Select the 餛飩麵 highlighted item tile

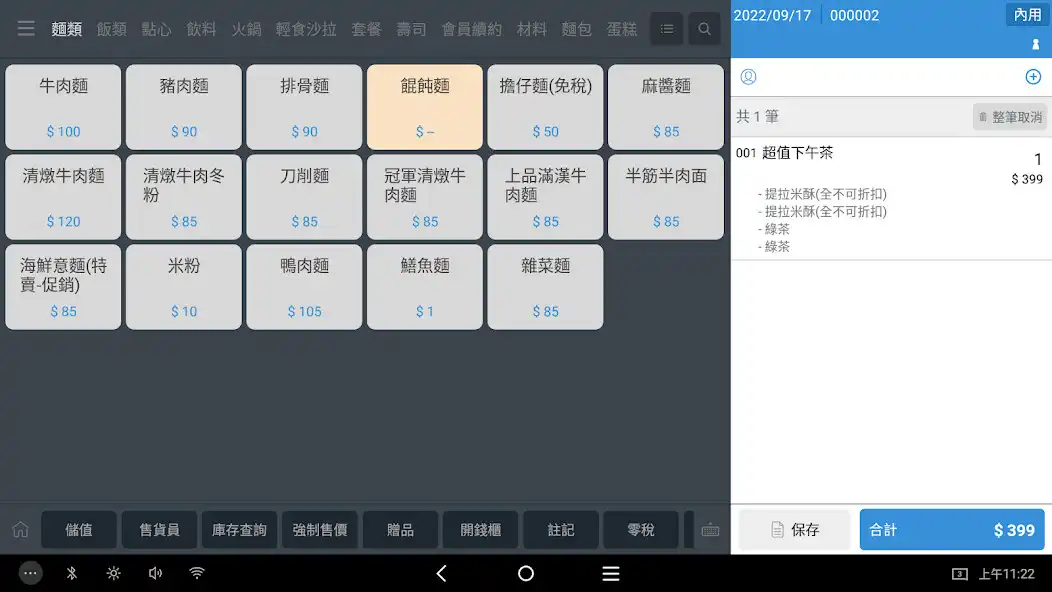(424, 107)
